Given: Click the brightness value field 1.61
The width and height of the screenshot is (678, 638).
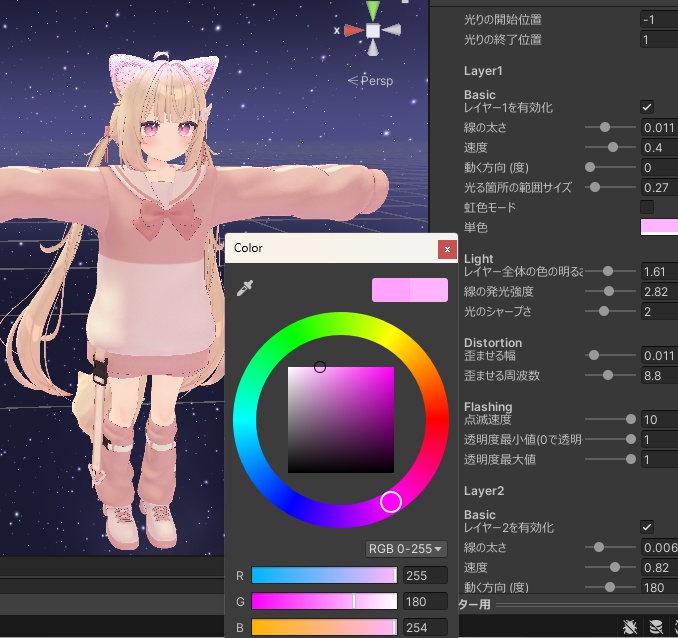Looking at the screenshot, I should [x=659, y=271].
